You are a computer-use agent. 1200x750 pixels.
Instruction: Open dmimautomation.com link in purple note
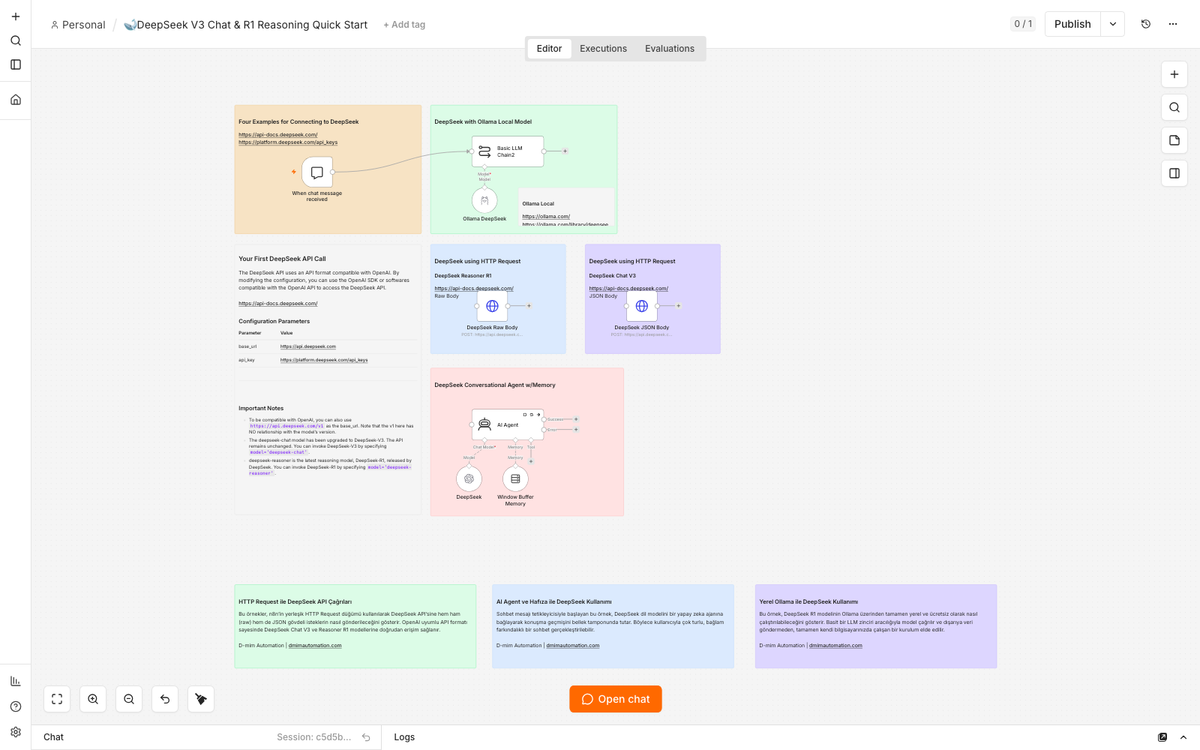pos(835,646)
